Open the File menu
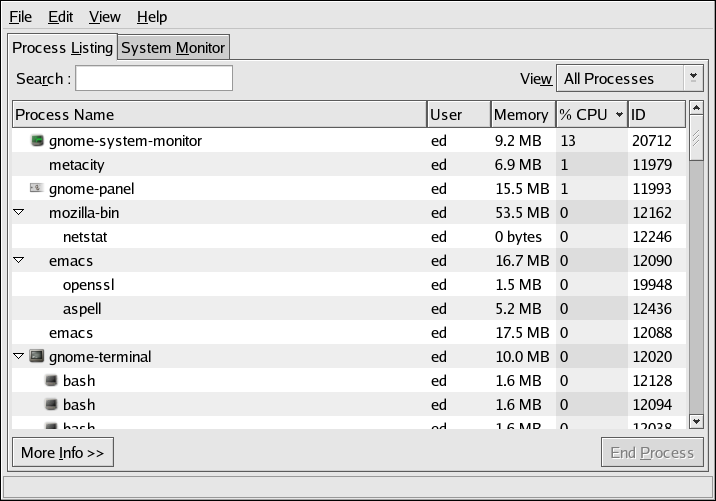This screenshot has width=716, height=501. tap(20, 17)
